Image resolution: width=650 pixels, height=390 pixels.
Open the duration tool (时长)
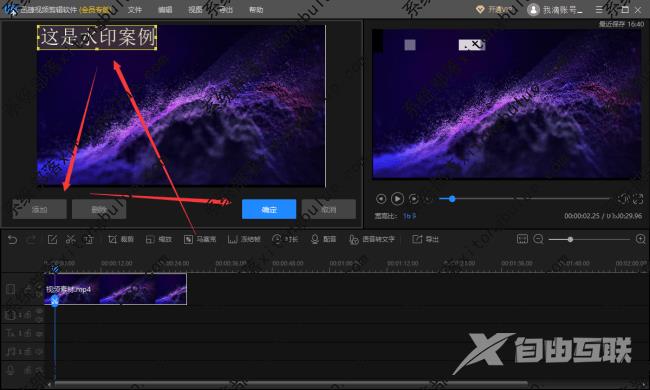tap(285, 240)
